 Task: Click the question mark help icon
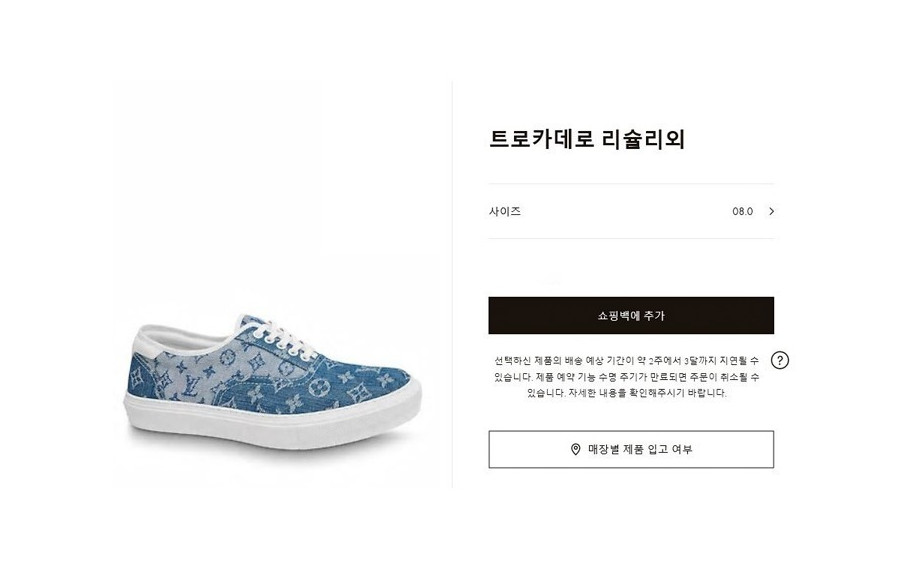[779, 360]
